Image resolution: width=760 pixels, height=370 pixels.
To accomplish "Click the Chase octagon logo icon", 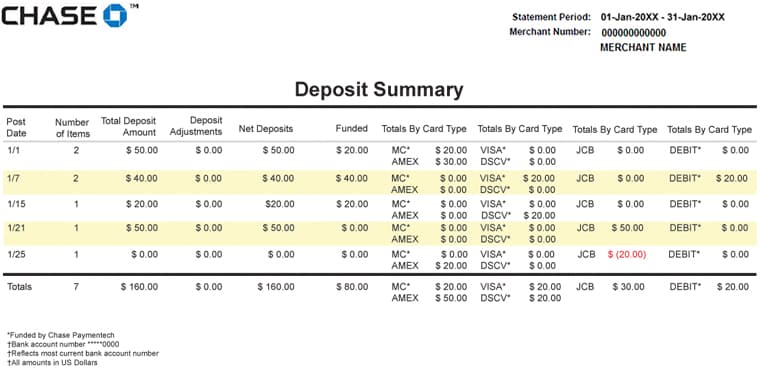I will pyautogui.click(x=115, y=15).
